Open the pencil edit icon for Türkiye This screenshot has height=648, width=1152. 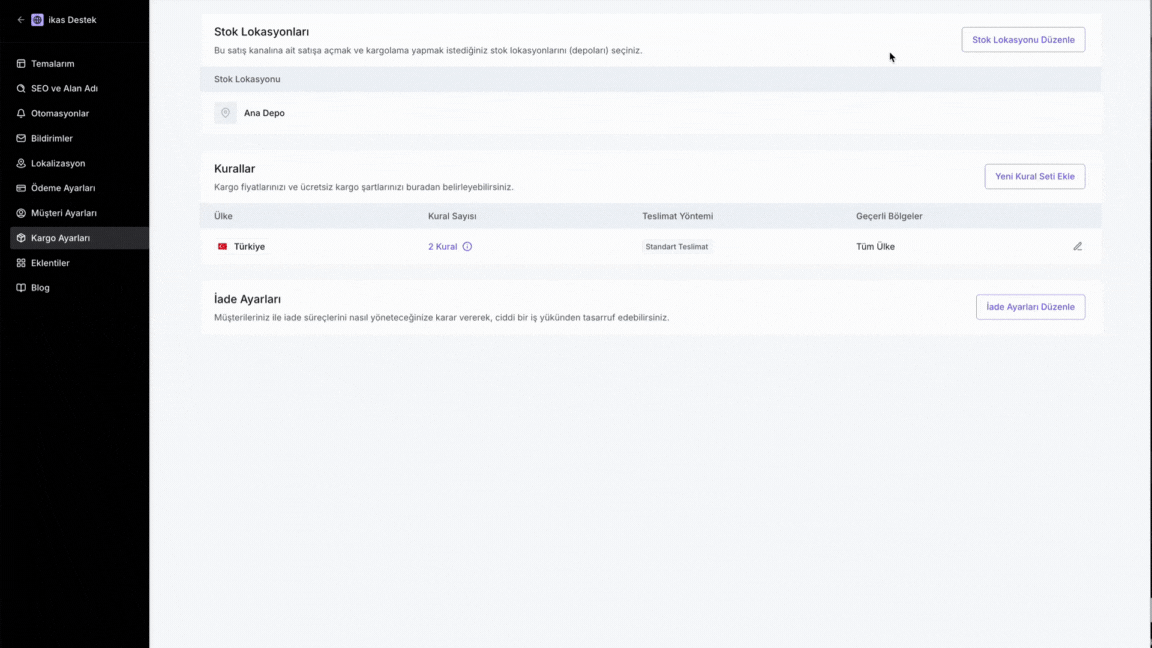pos(1077,246)
